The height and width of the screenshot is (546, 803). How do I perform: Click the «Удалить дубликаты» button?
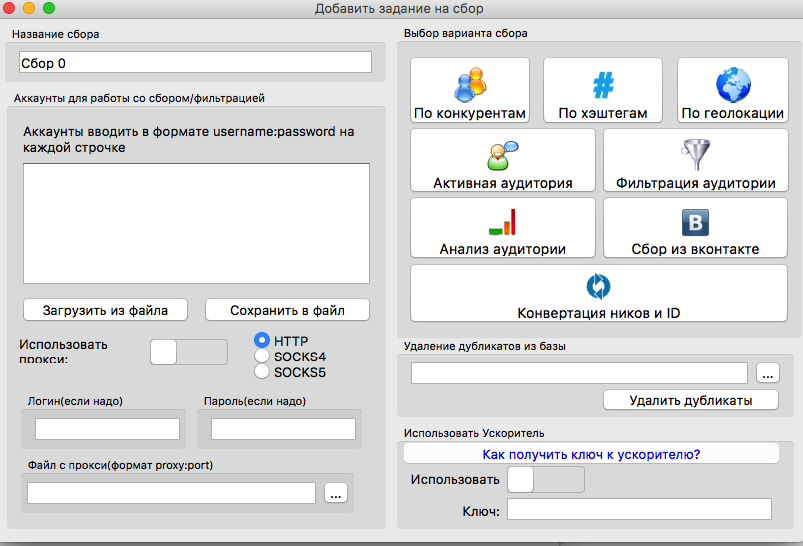click(690, 400)
